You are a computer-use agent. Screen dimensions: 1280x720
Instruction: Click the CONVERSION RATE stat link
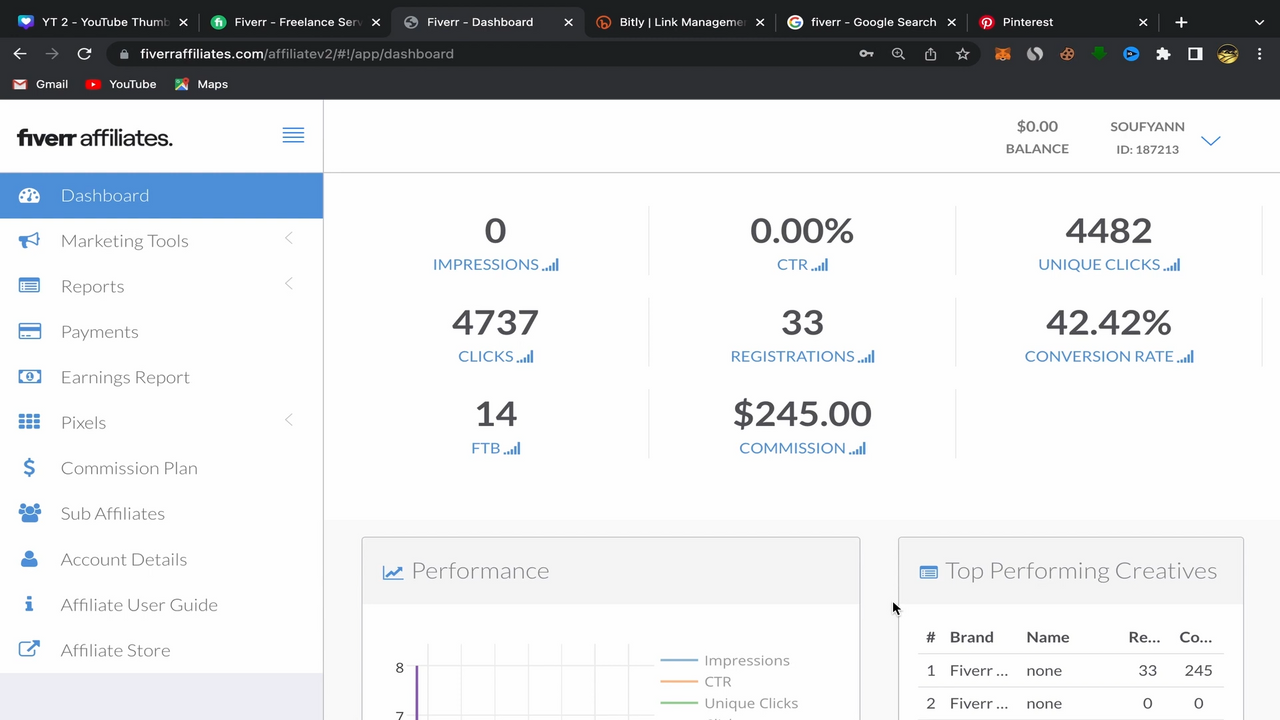(1109, 356)
